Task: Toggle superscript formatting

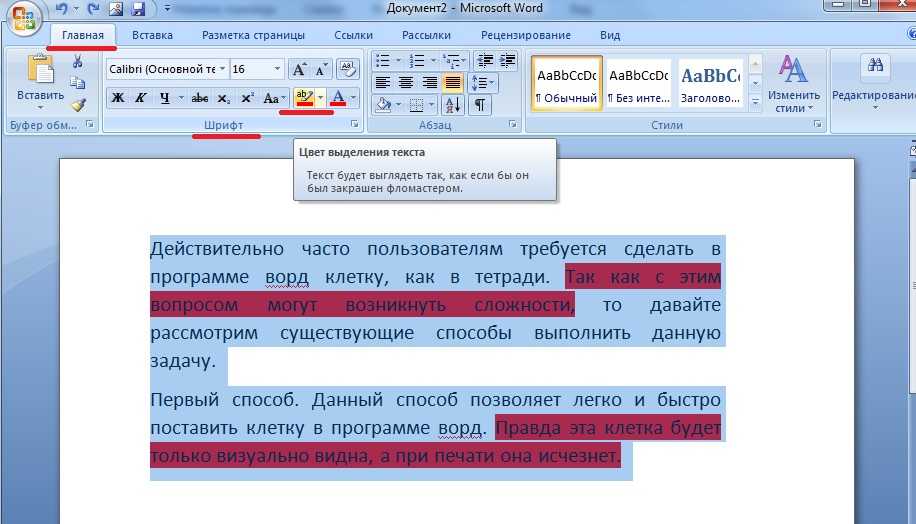Action: (247, 98)
